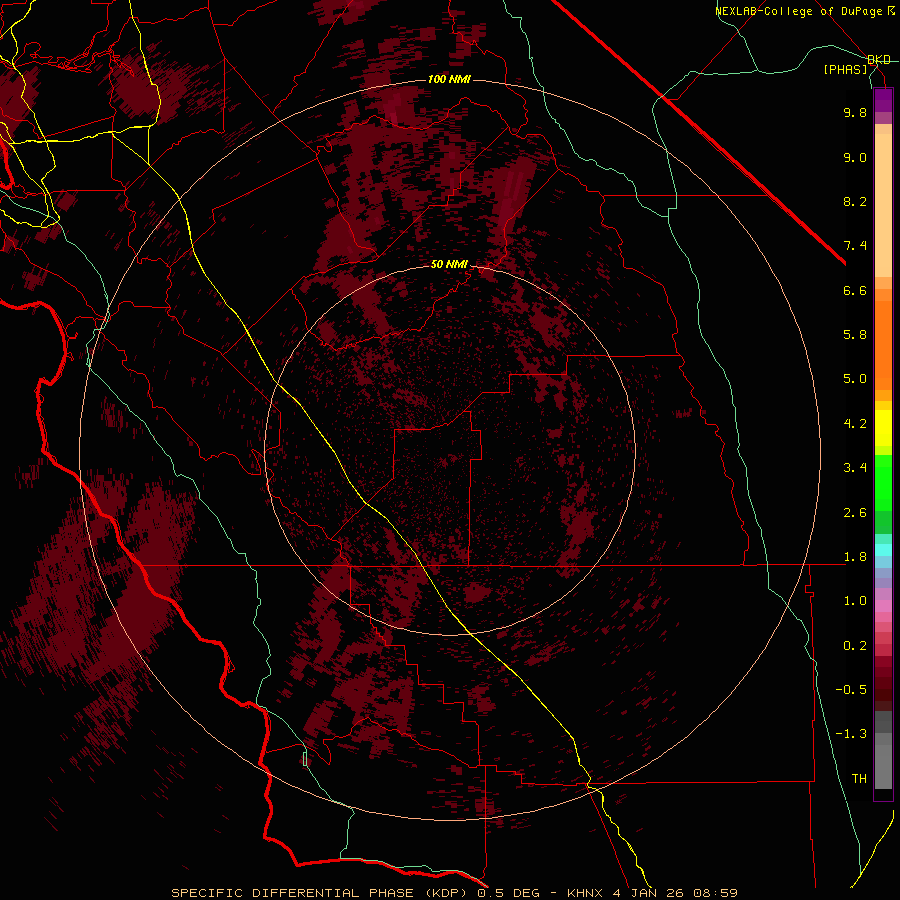Click the 4.2 scale value
Screen dimensions: 900x900
[x=855, y=424]
